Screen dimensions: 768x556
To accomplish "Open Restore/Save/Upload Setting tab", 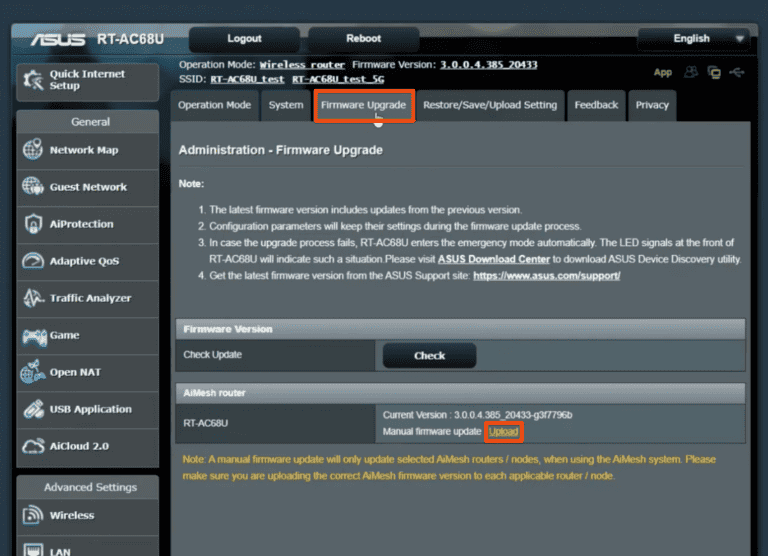I will (489, 105).
